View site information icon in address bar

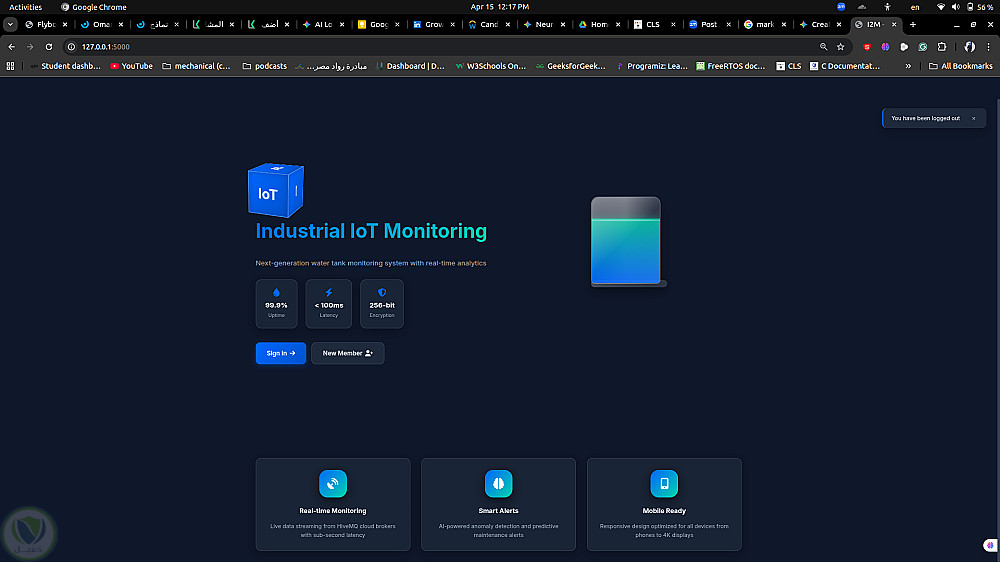click(x=71, y=47)
